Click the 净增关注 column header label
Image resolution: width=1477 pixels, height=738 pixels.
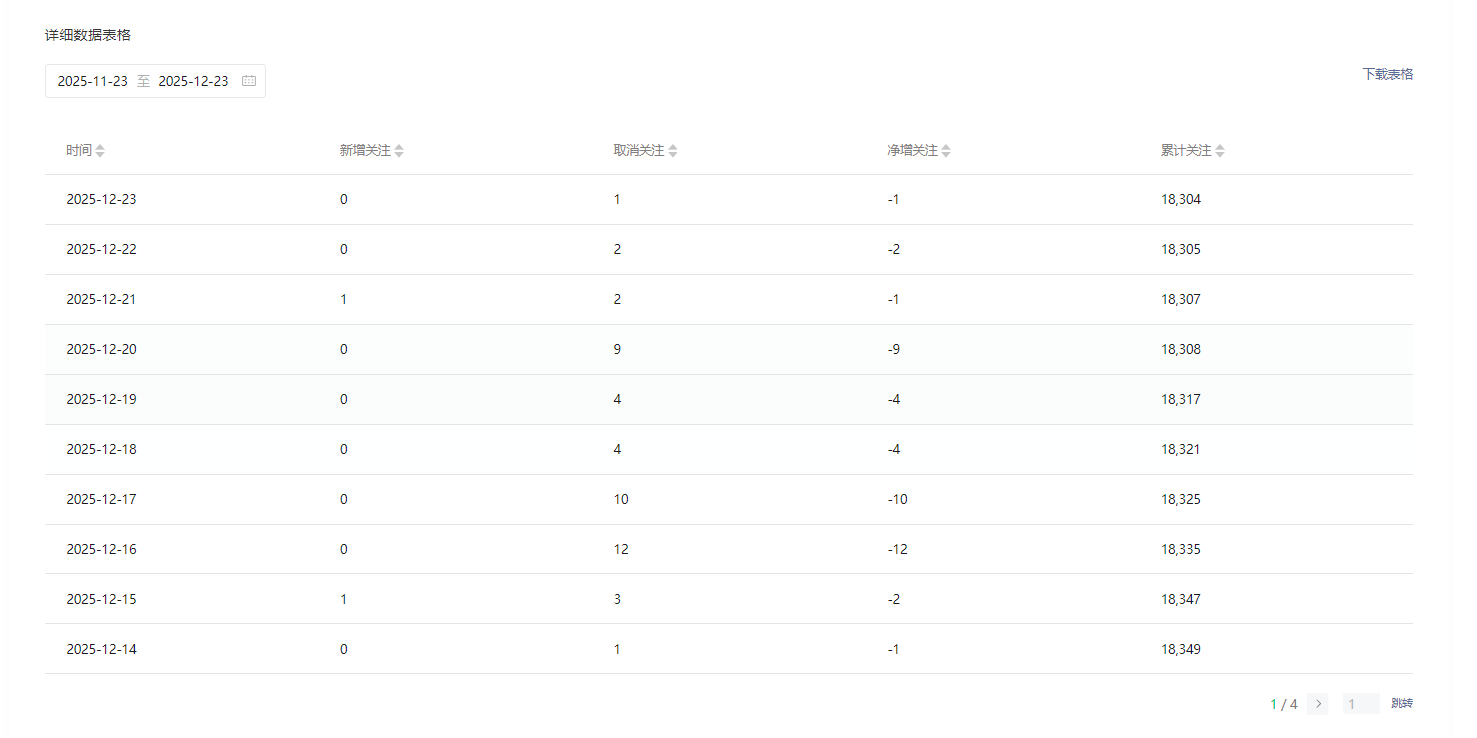tap(912, 151)
